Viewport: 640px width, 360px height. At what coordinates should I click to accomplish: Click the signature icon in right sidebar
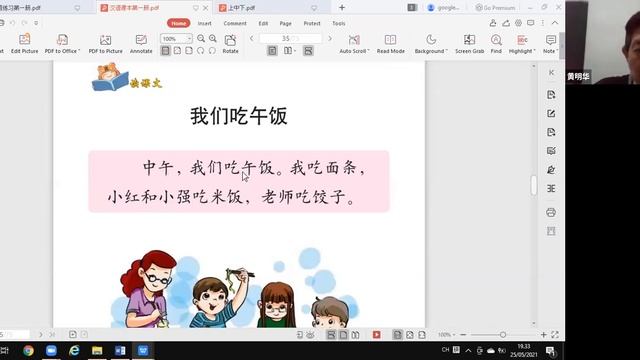[551, 169]
